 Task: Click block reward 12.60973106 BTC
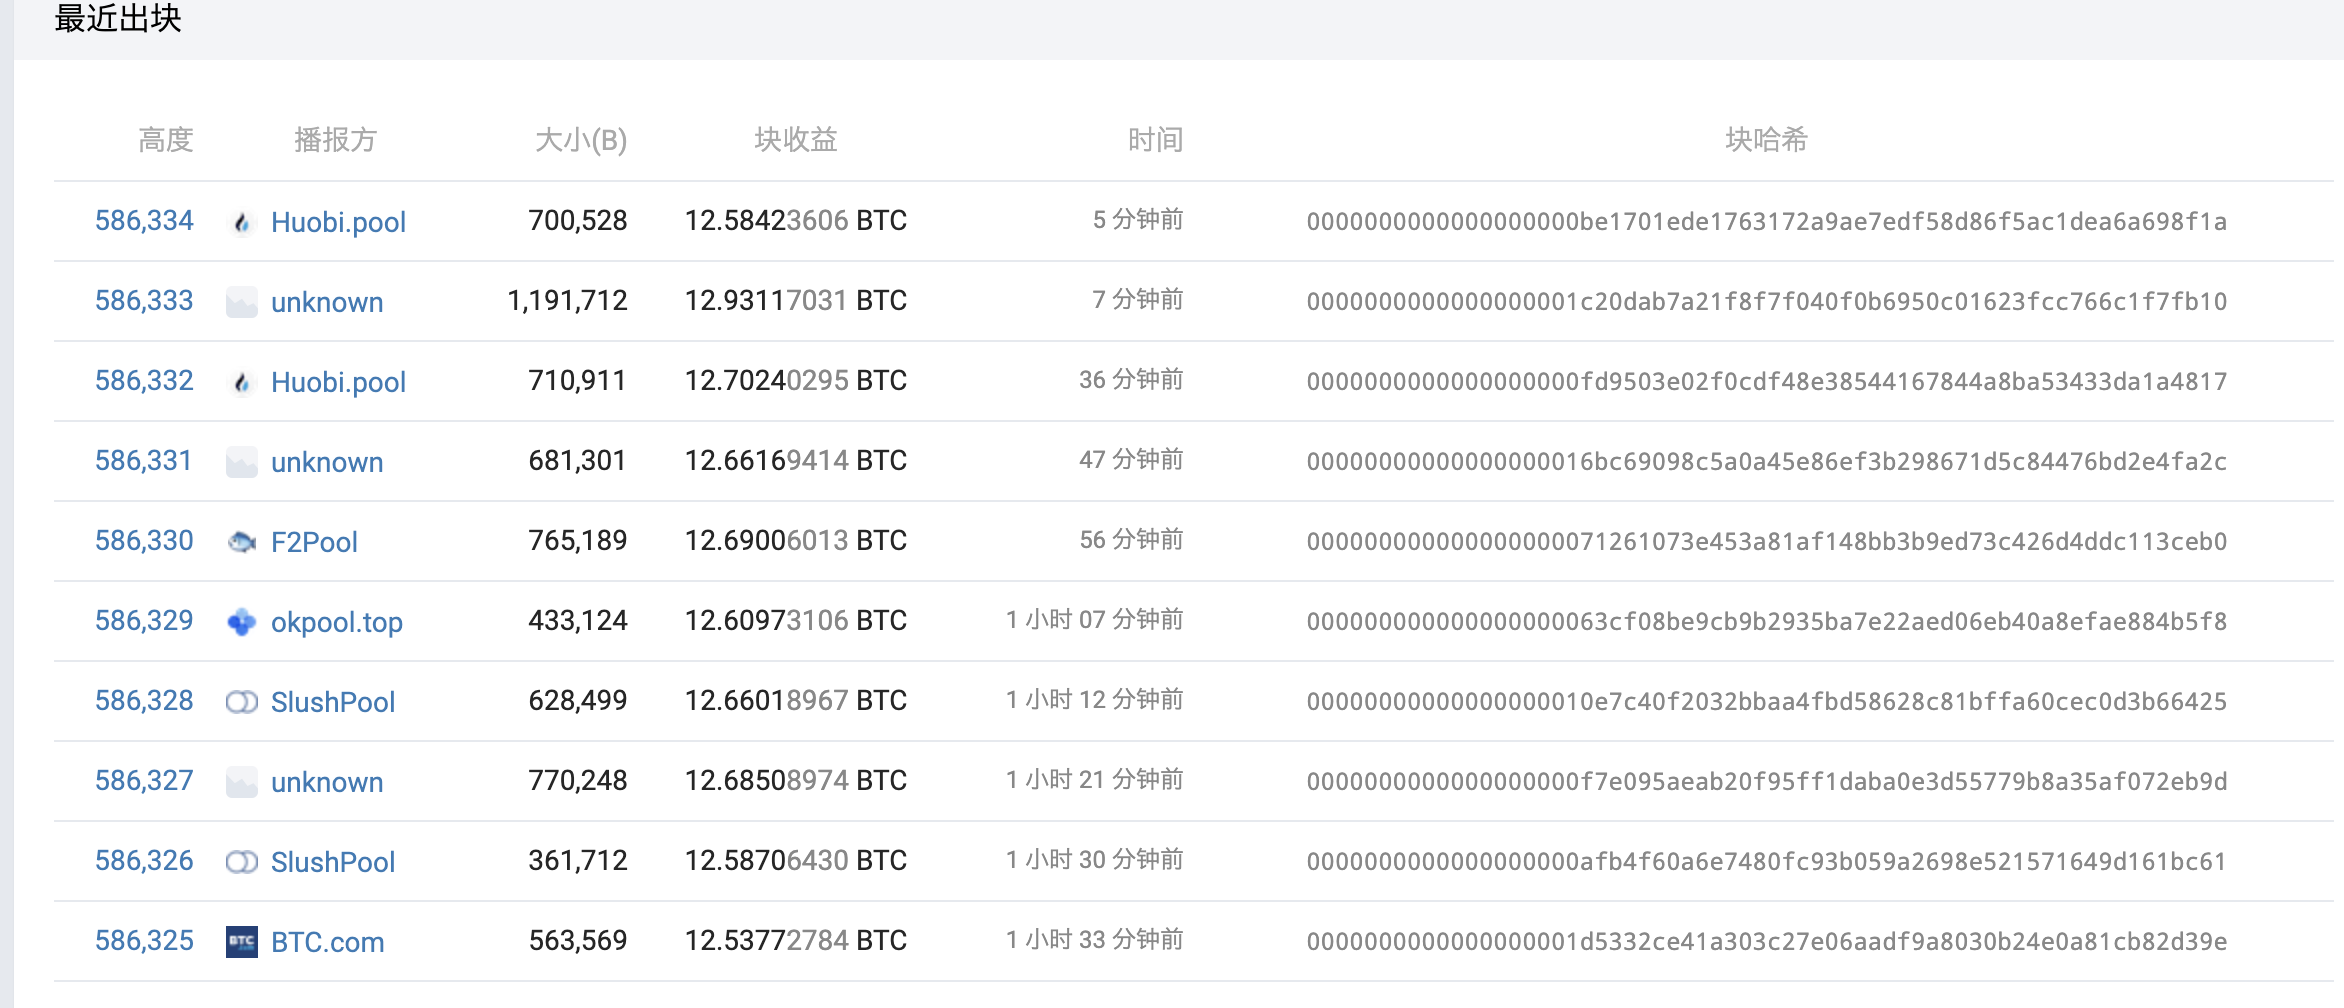click(796, 621)
